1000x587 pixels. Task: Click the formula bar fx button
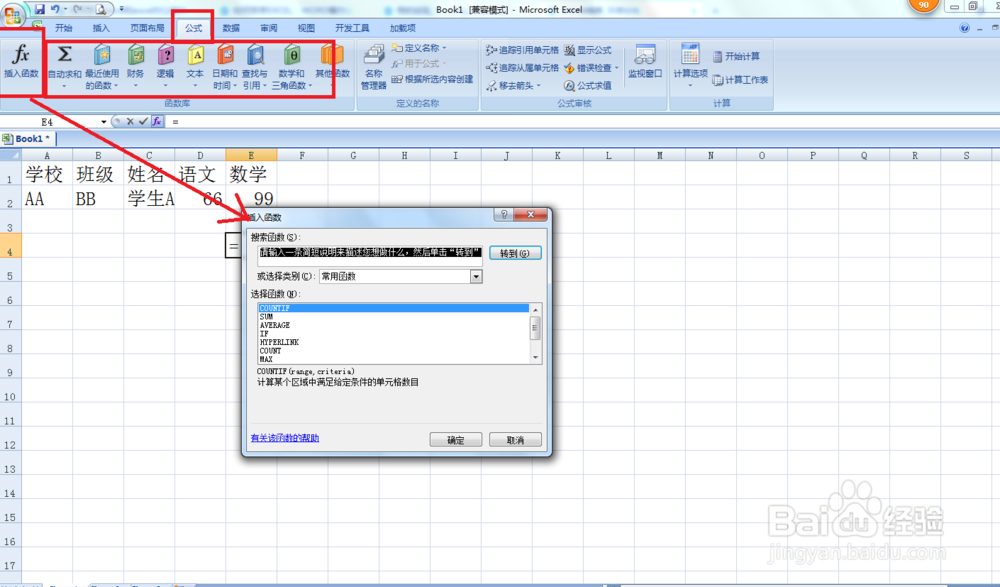coord(157,121)
